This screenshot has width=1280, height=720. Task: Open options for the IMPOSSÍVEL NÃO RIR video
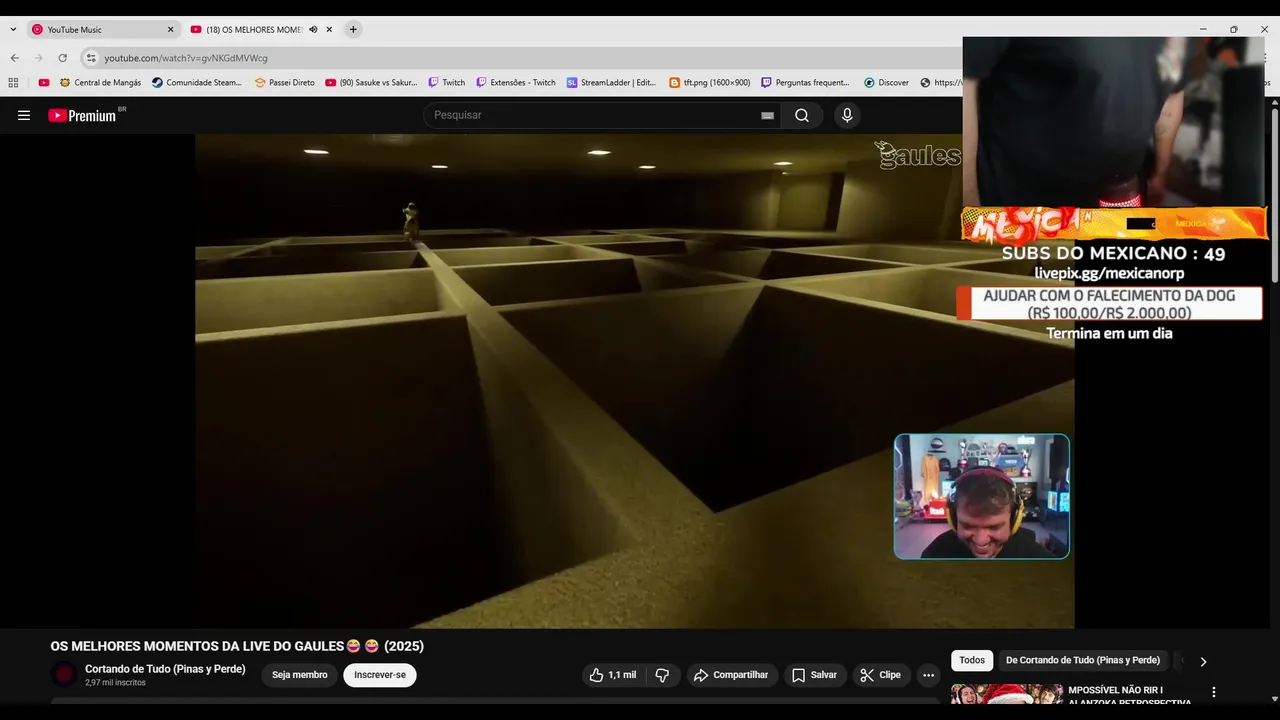[x=1214, y=692]
